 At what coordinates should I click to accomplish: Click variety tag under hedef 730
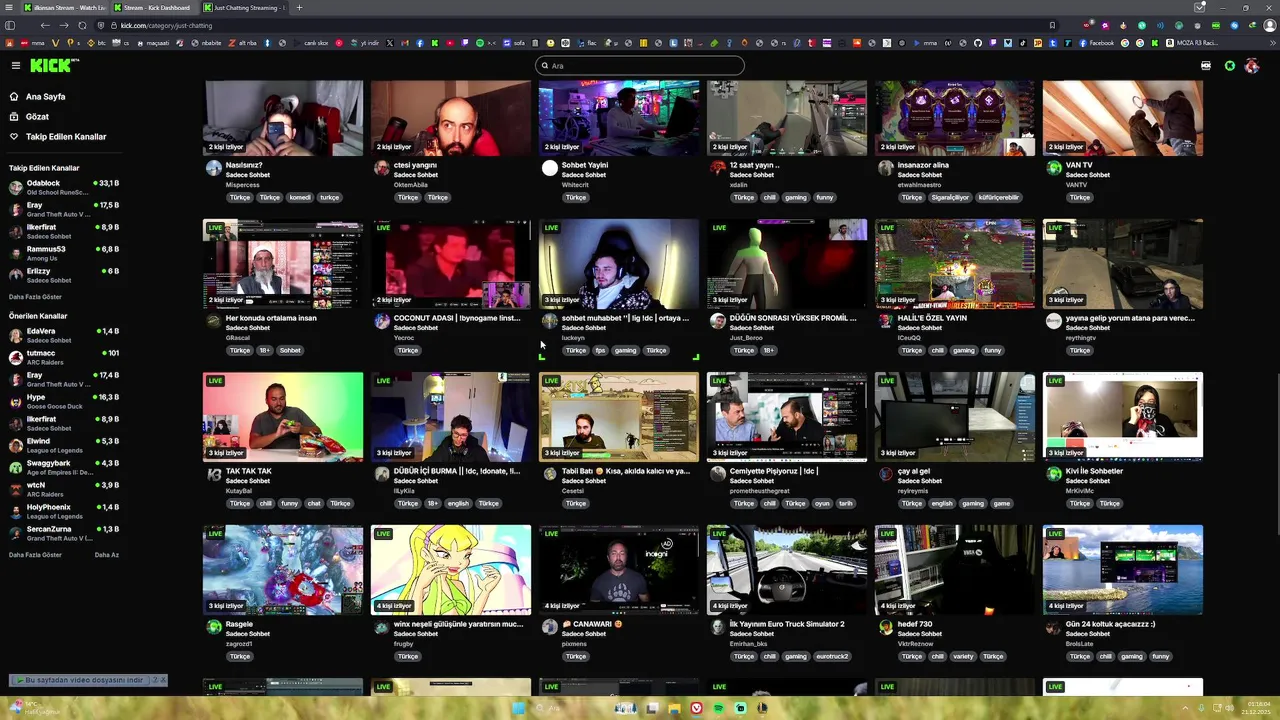[x=963, y=657]
